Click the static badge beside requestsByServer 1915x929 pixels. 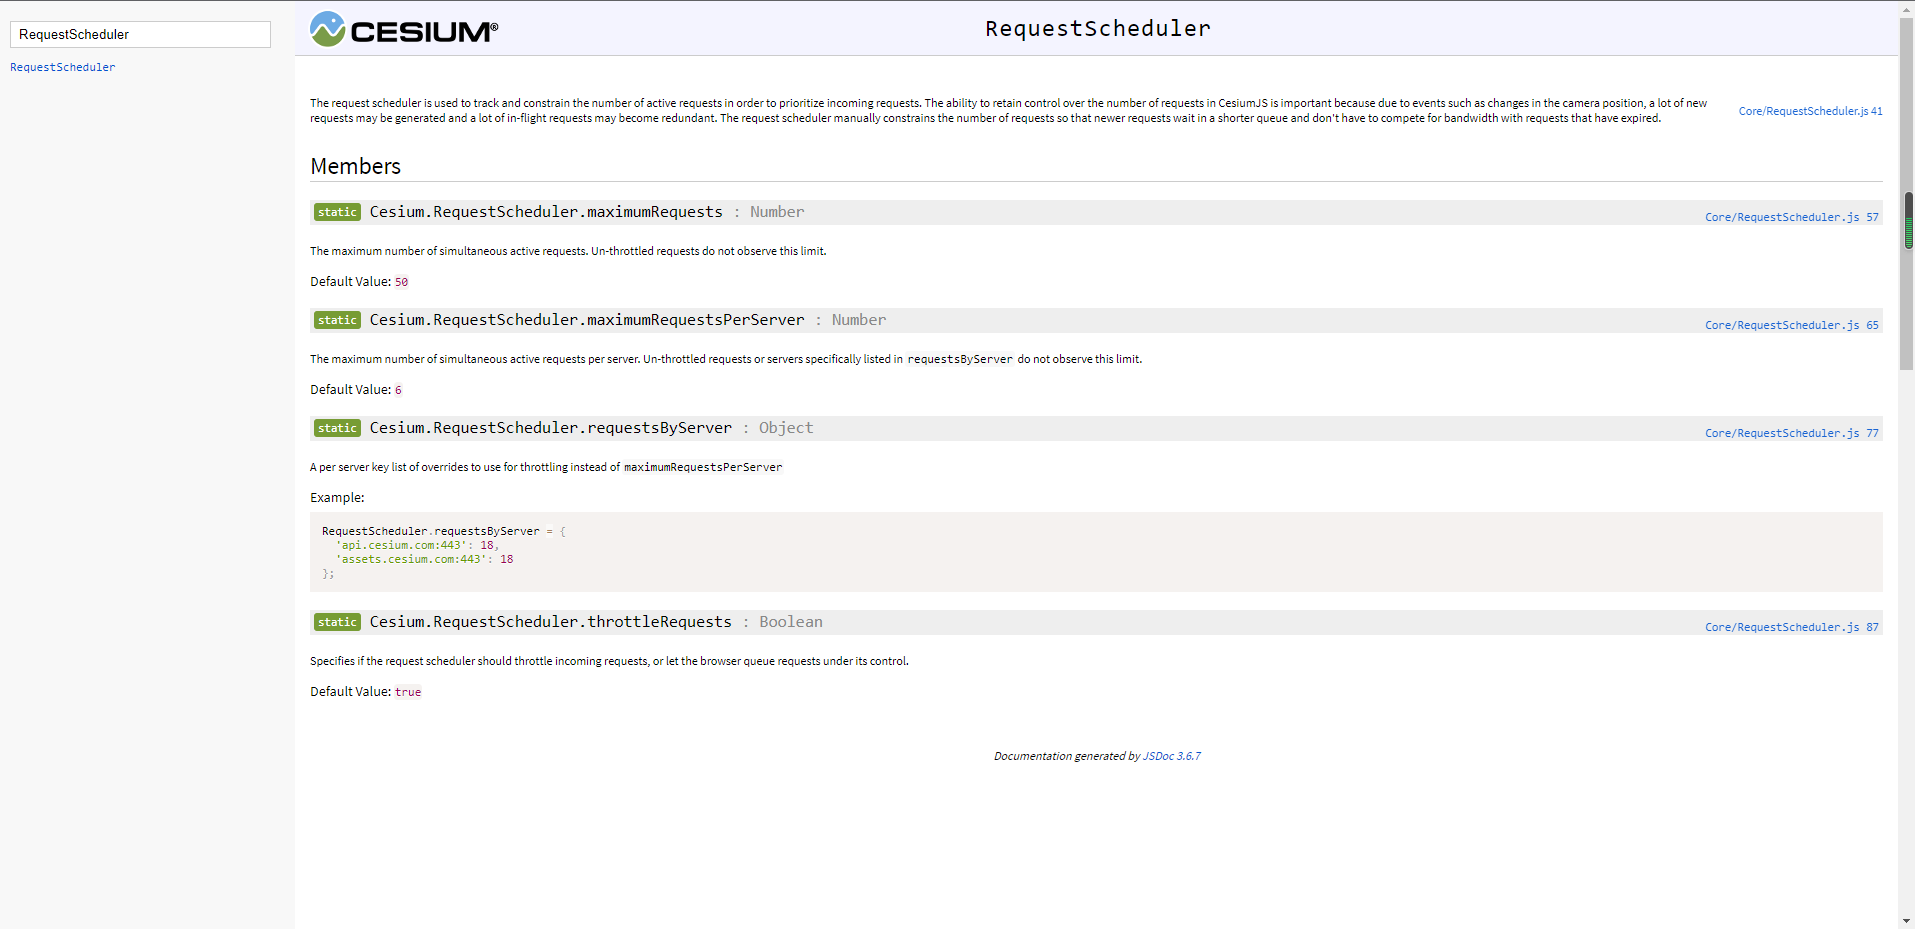[337, 428]
